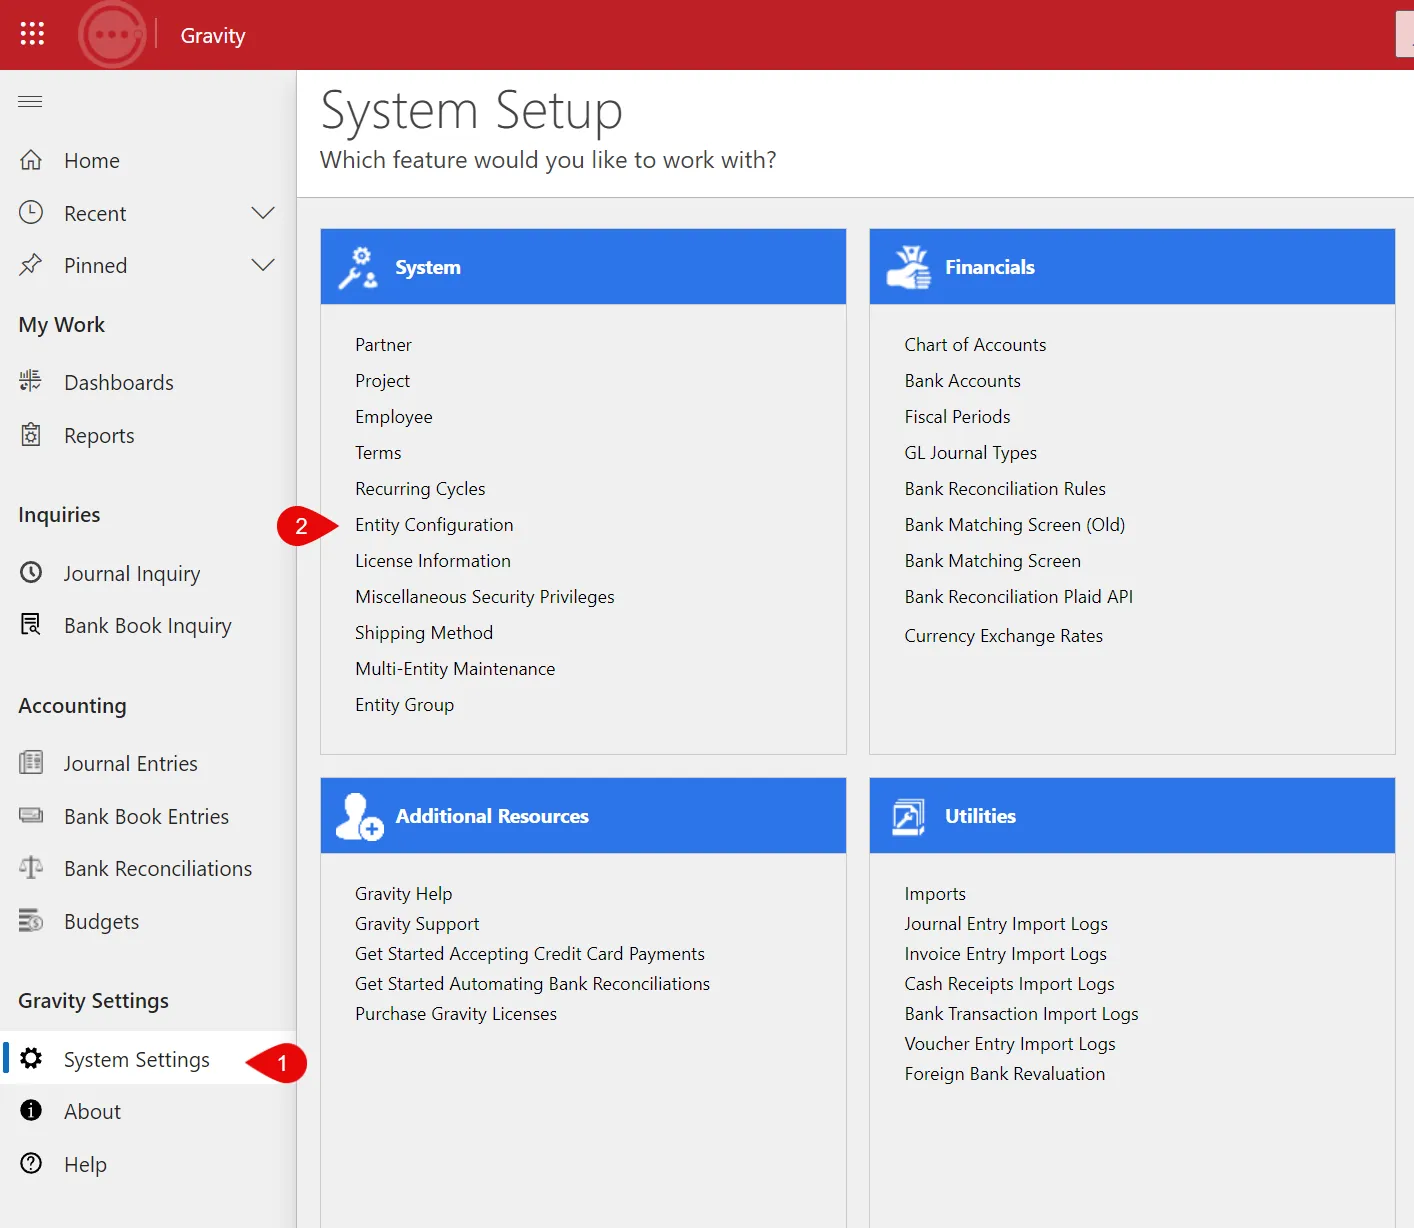Open Gravity Help link
Image resolution: width=1414 pixels, height=1228 pixels.
click(403, 894)
